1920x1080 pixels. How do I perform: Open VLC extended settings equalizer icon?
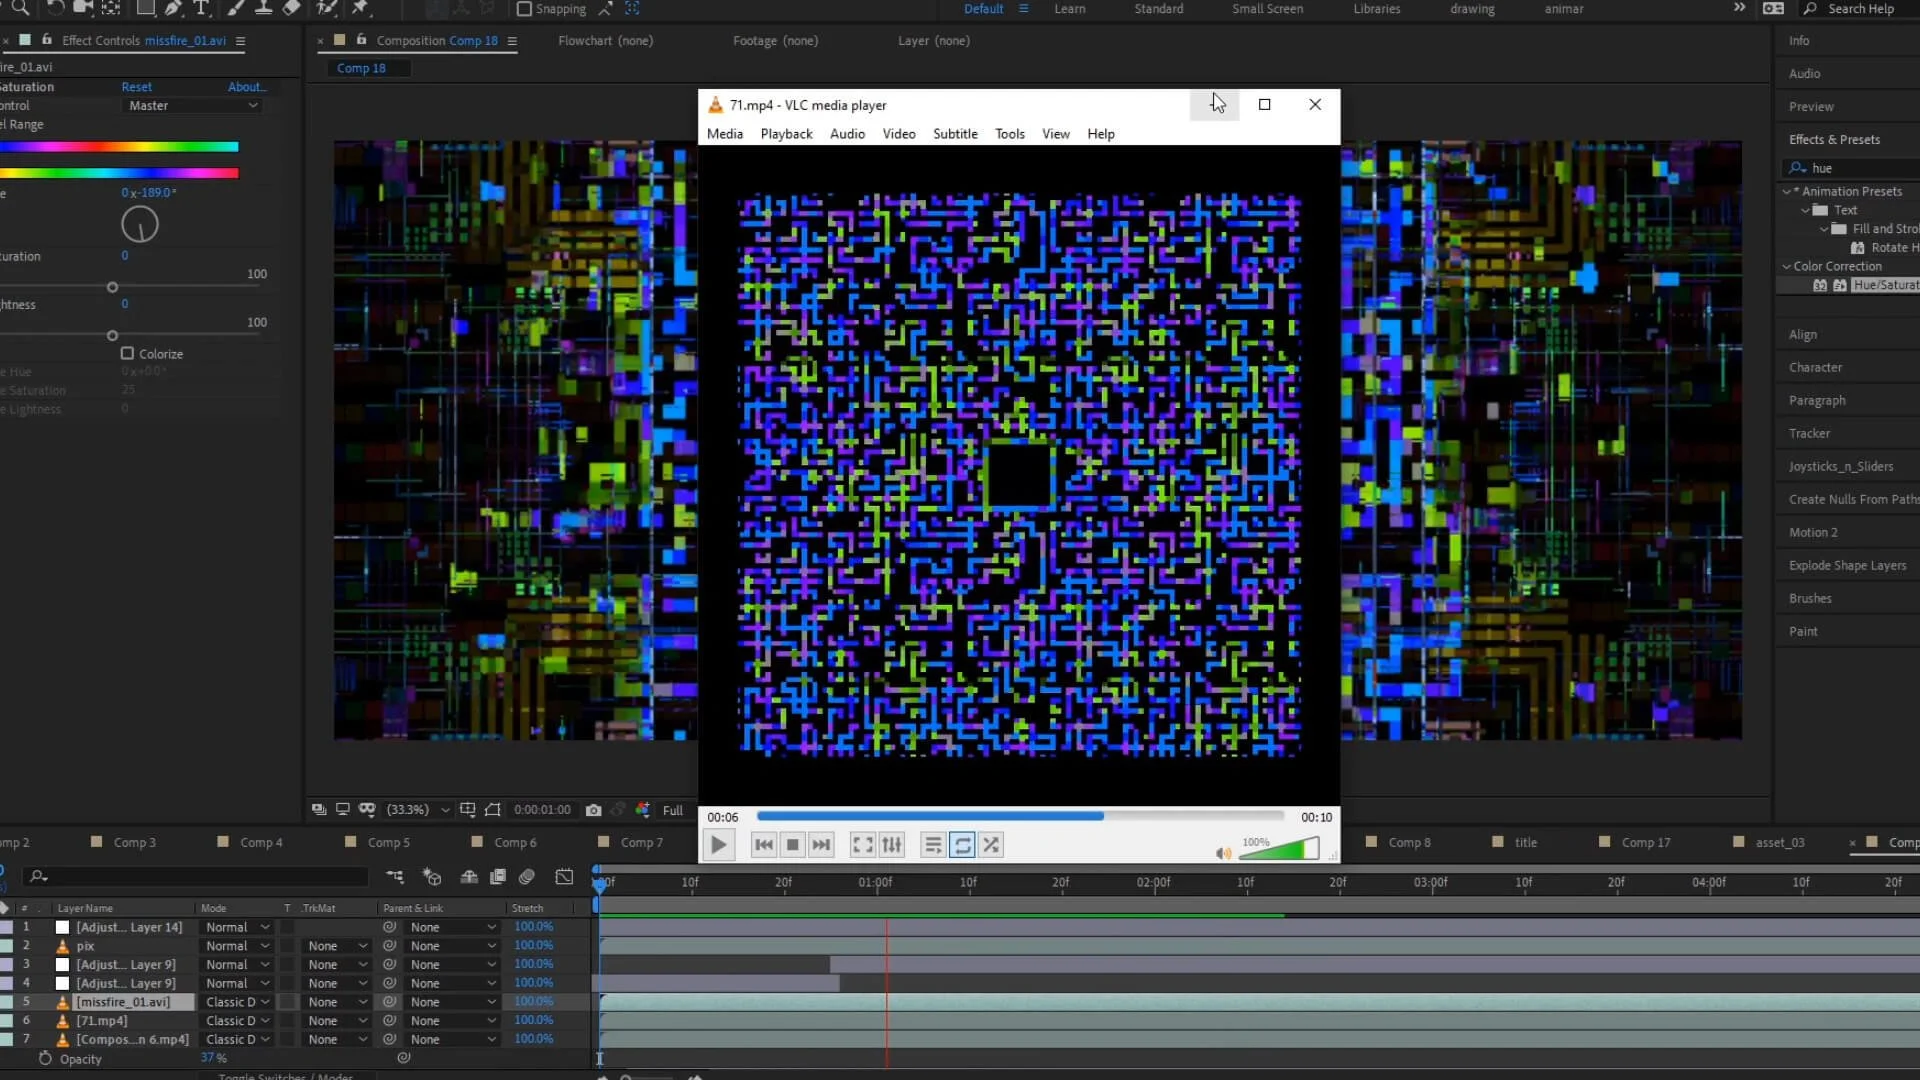[x=892, y=845]
